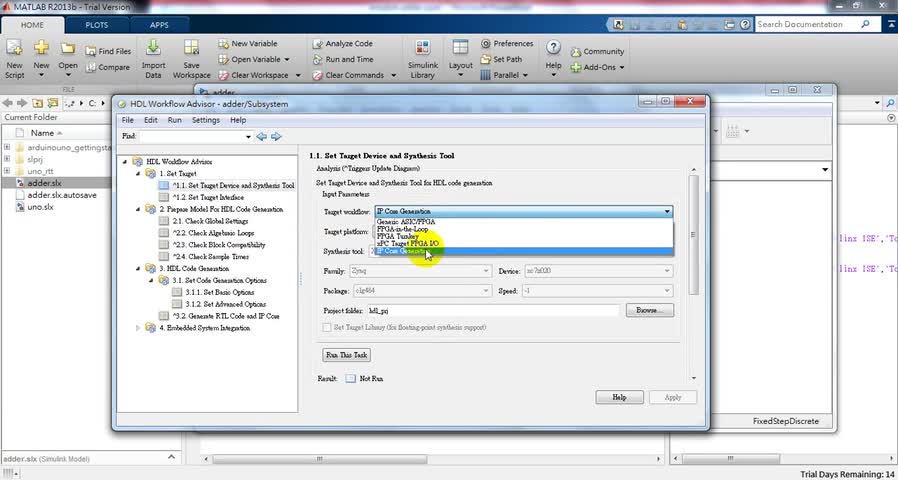This screenshot has width=898, height=480.
Task: Open the Clear Workspace dropdown
Action: pyautogui.click(x=298, y=75)
